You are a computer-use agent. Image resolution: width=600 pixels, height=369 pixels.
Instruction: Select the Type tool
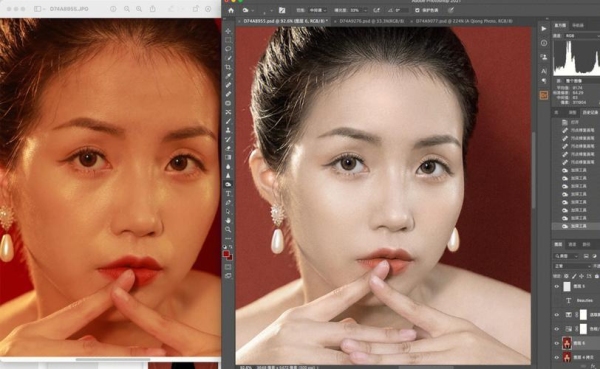click(228, 194)
